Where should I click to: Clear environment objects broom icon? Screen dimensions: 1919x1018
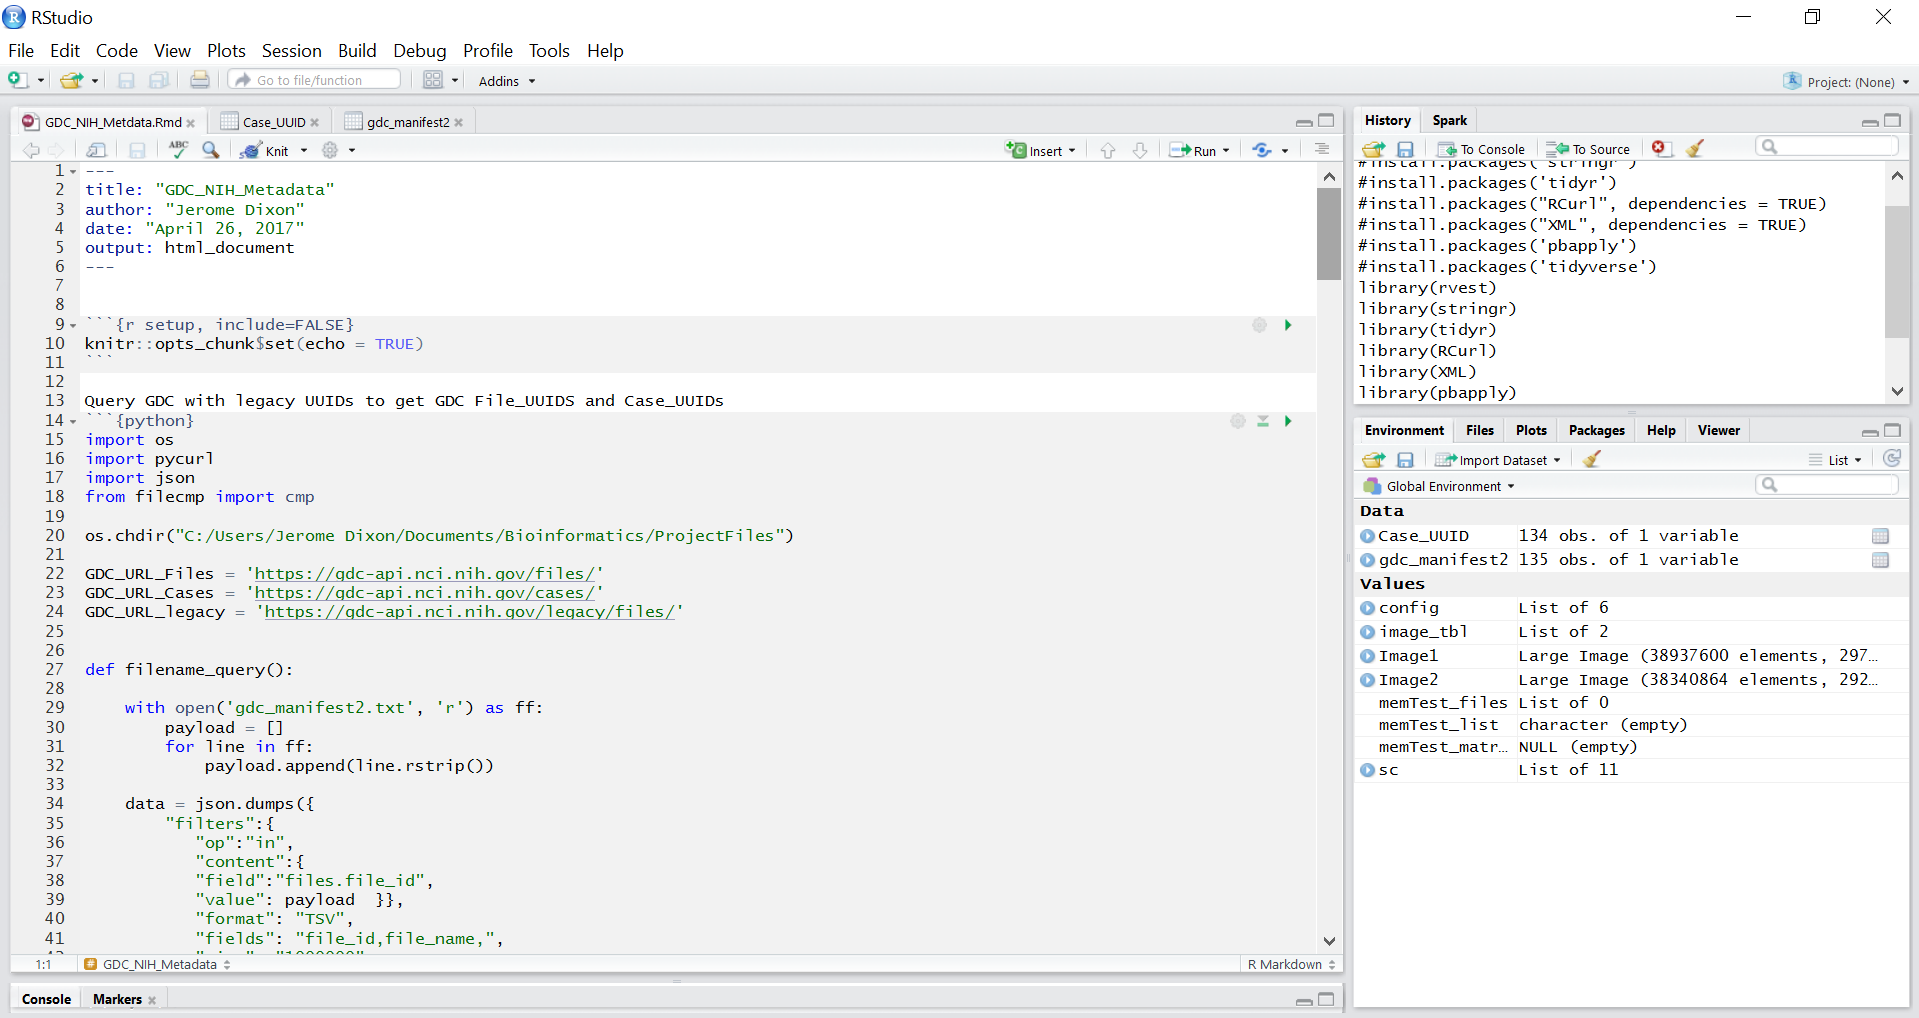[x=1592, y=459]
